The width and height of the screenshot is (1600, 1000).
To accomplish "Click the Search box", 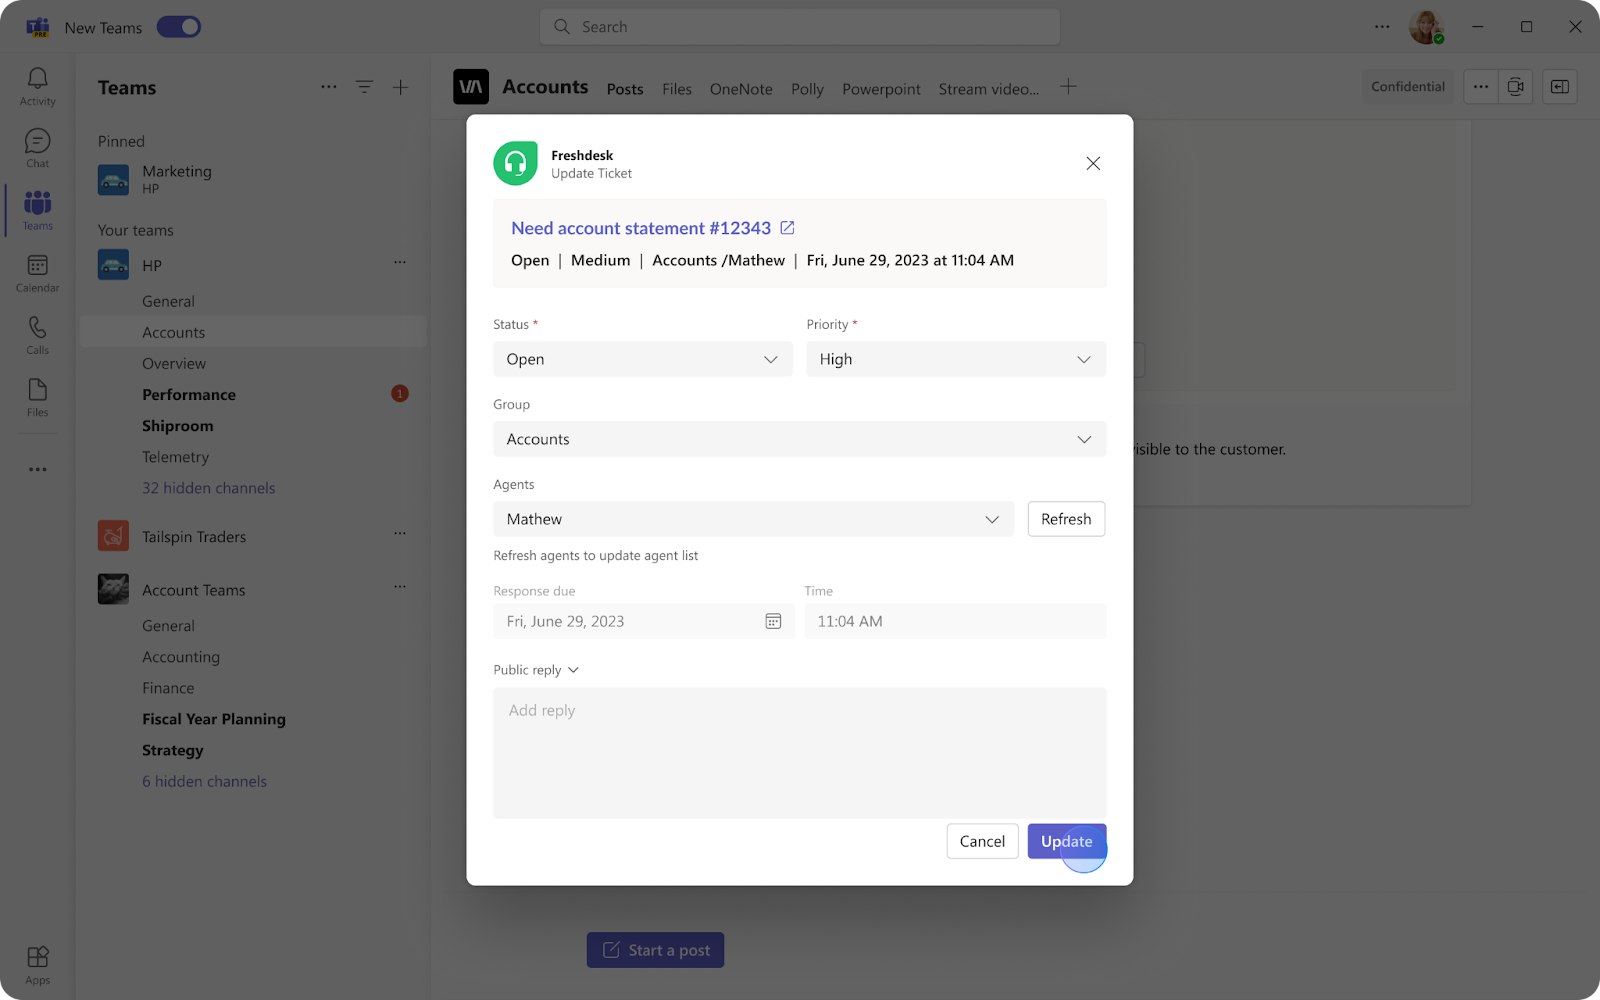I will 800,27.
